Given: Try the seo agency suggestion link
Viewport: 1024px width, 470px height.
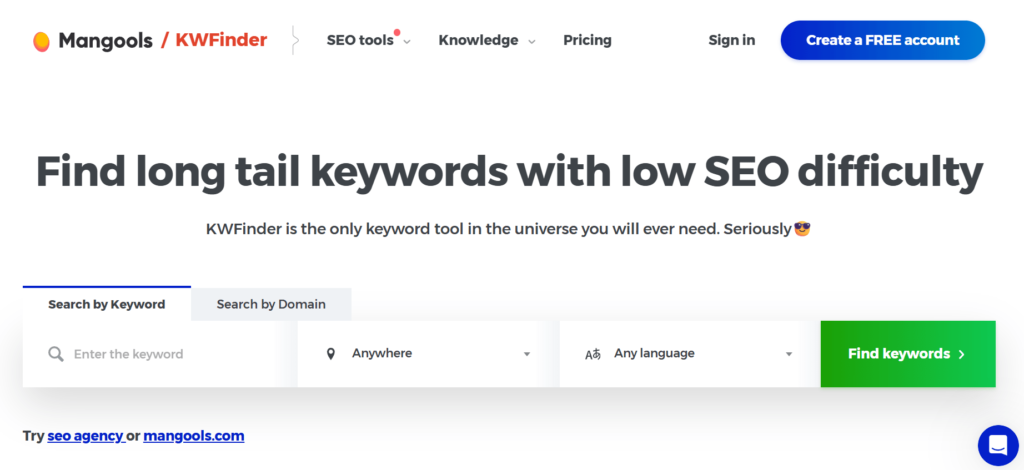Looking at the screenshot, I should pyautogui.click(x=86, y=436).
